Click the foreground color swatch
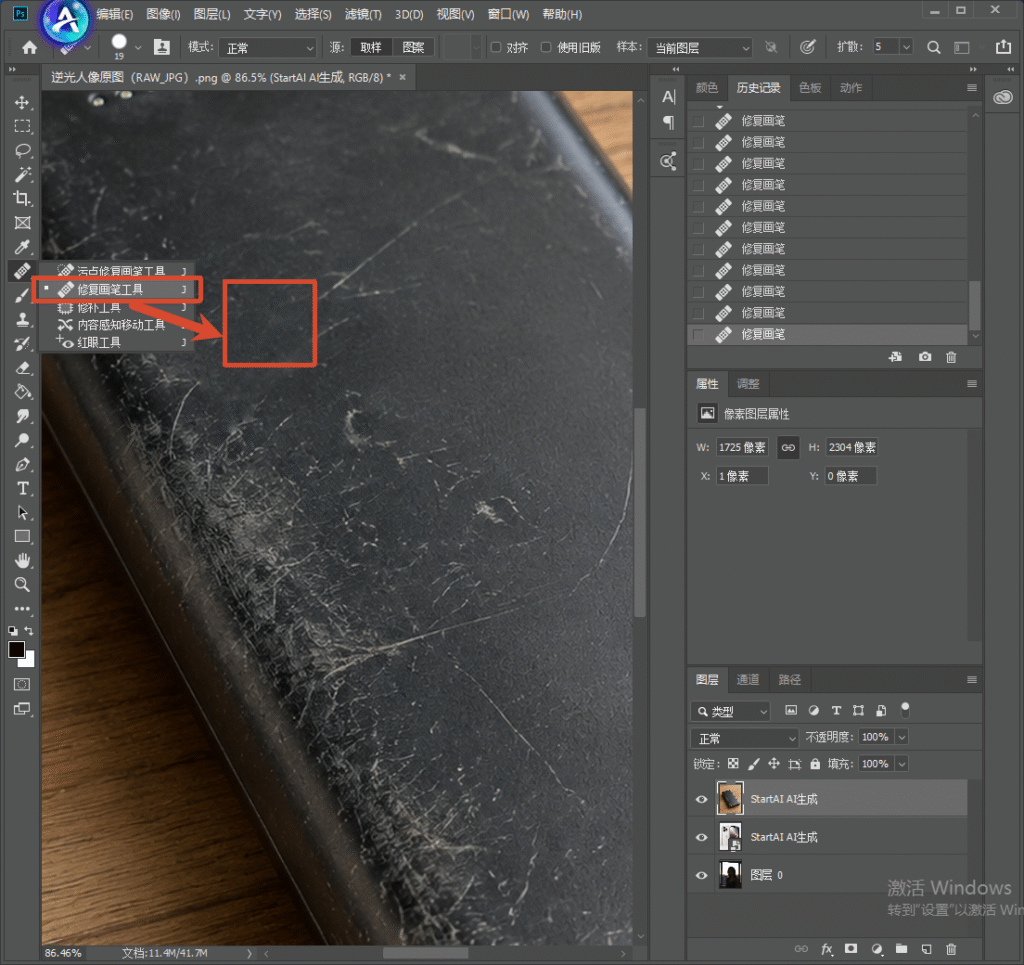Image resolution: width=1024 pixels, height=965 pixels. tap(16, 650)
